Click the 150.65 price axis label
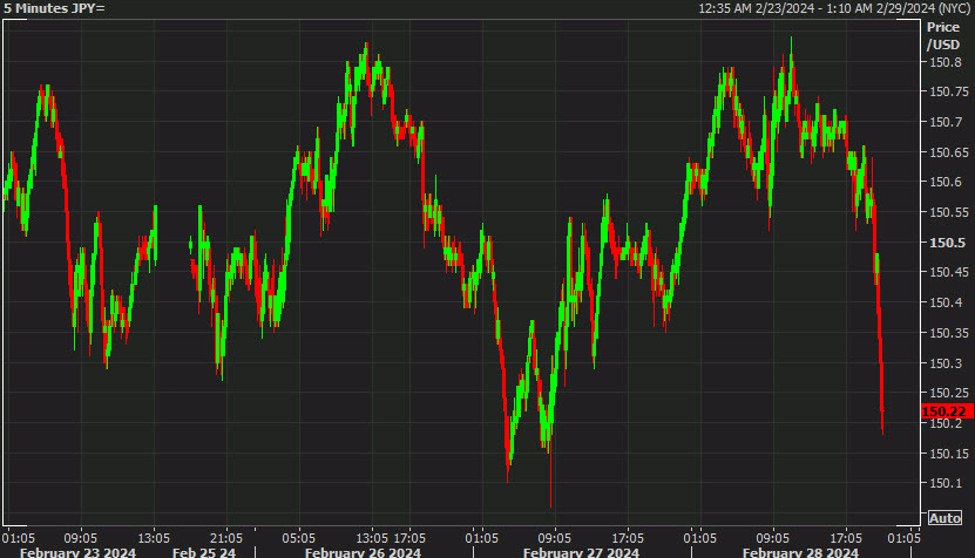This screenshot has height=558, width=975. 948,152
